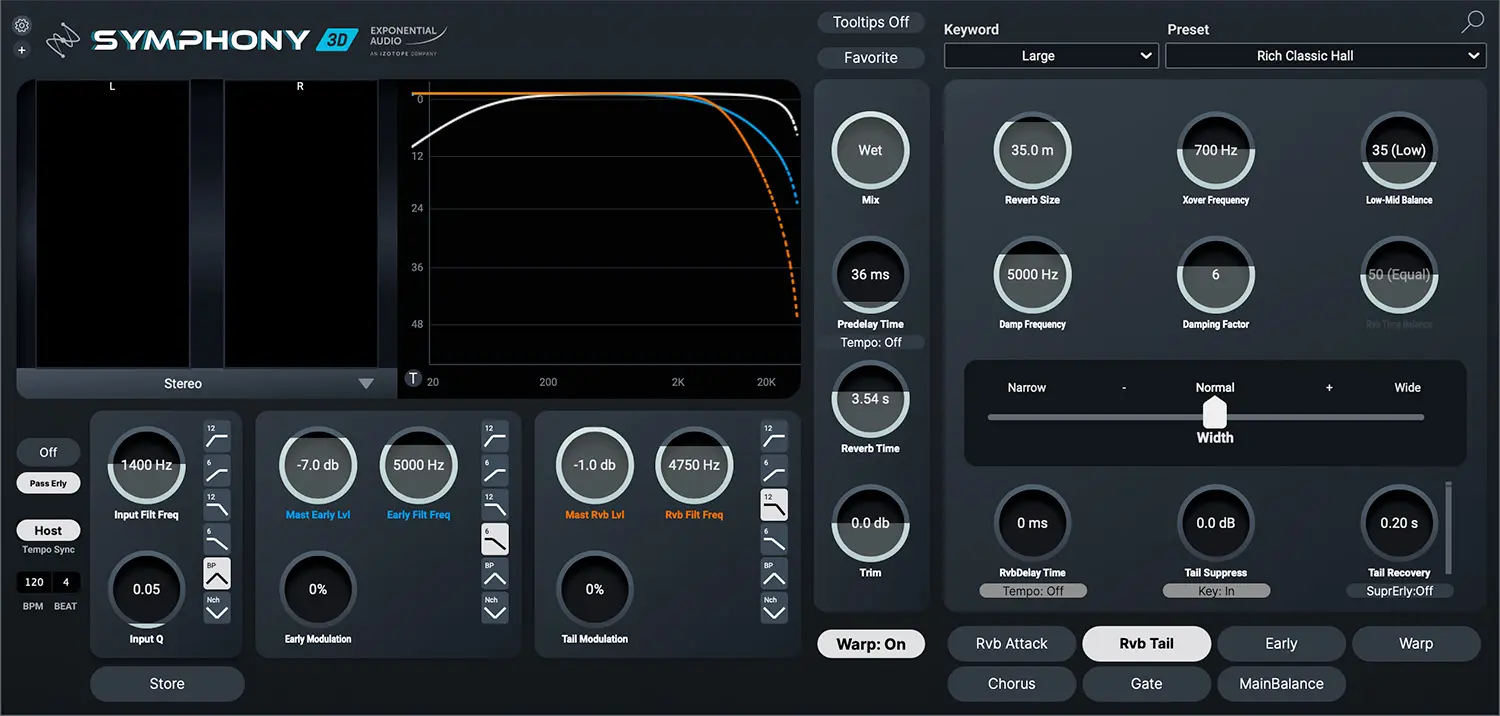Switch to the Early tab
The width and height of the screenshot is (1500, 716).
1281,643
